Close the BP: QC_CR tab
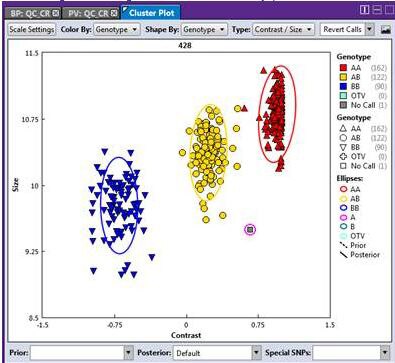This screenshot has height=363, width=395. coord(56,13)
